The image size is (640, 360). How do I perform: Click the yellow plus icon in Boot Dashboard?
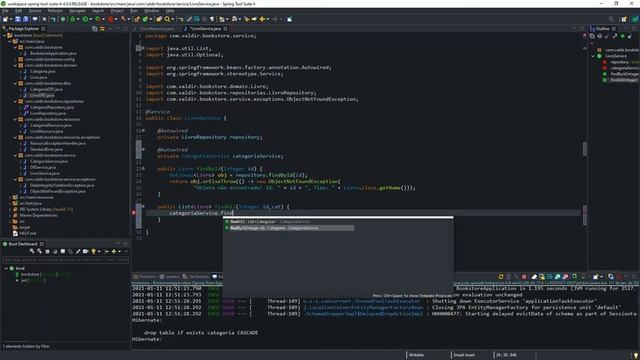[x=114, y=251]
